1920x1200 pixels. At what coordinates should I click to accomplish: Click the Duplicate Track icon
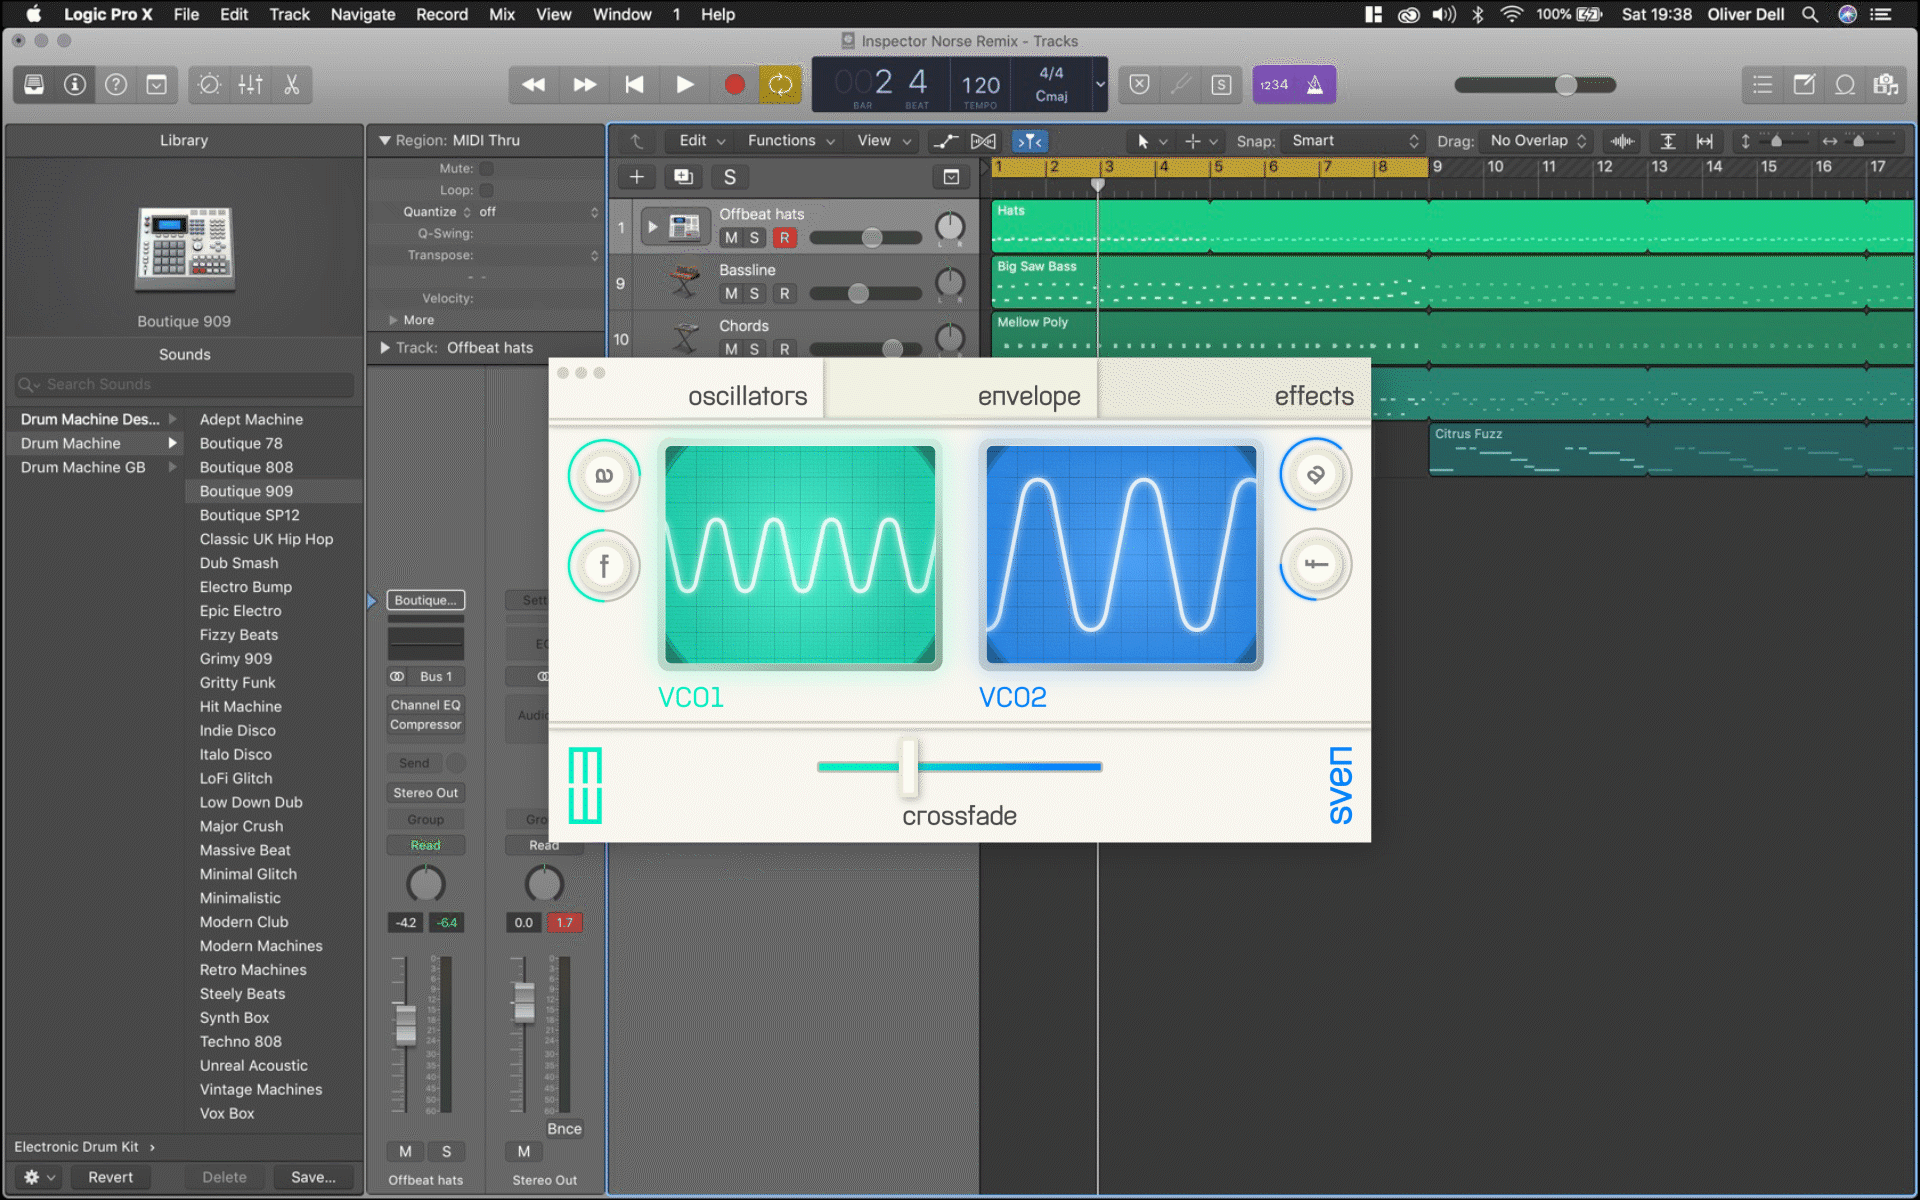[x=683, y=177]
